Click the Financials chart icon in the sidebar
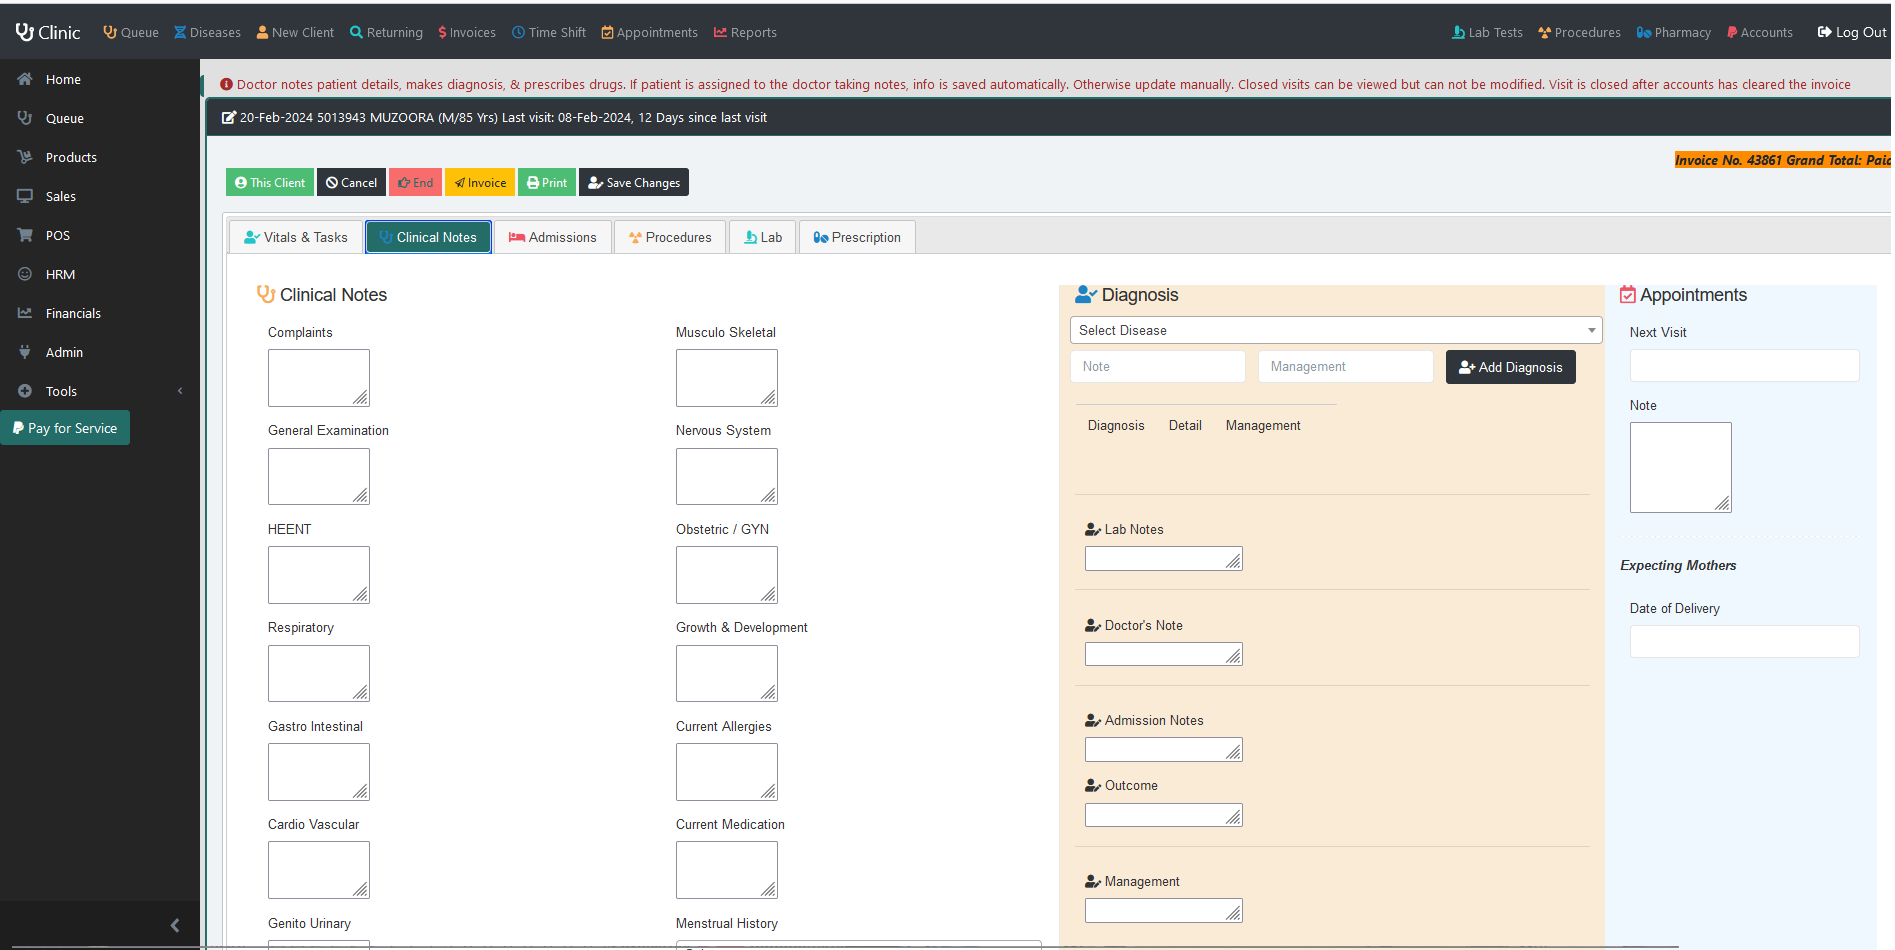1895x950 pixels. (x=25, y=313)
